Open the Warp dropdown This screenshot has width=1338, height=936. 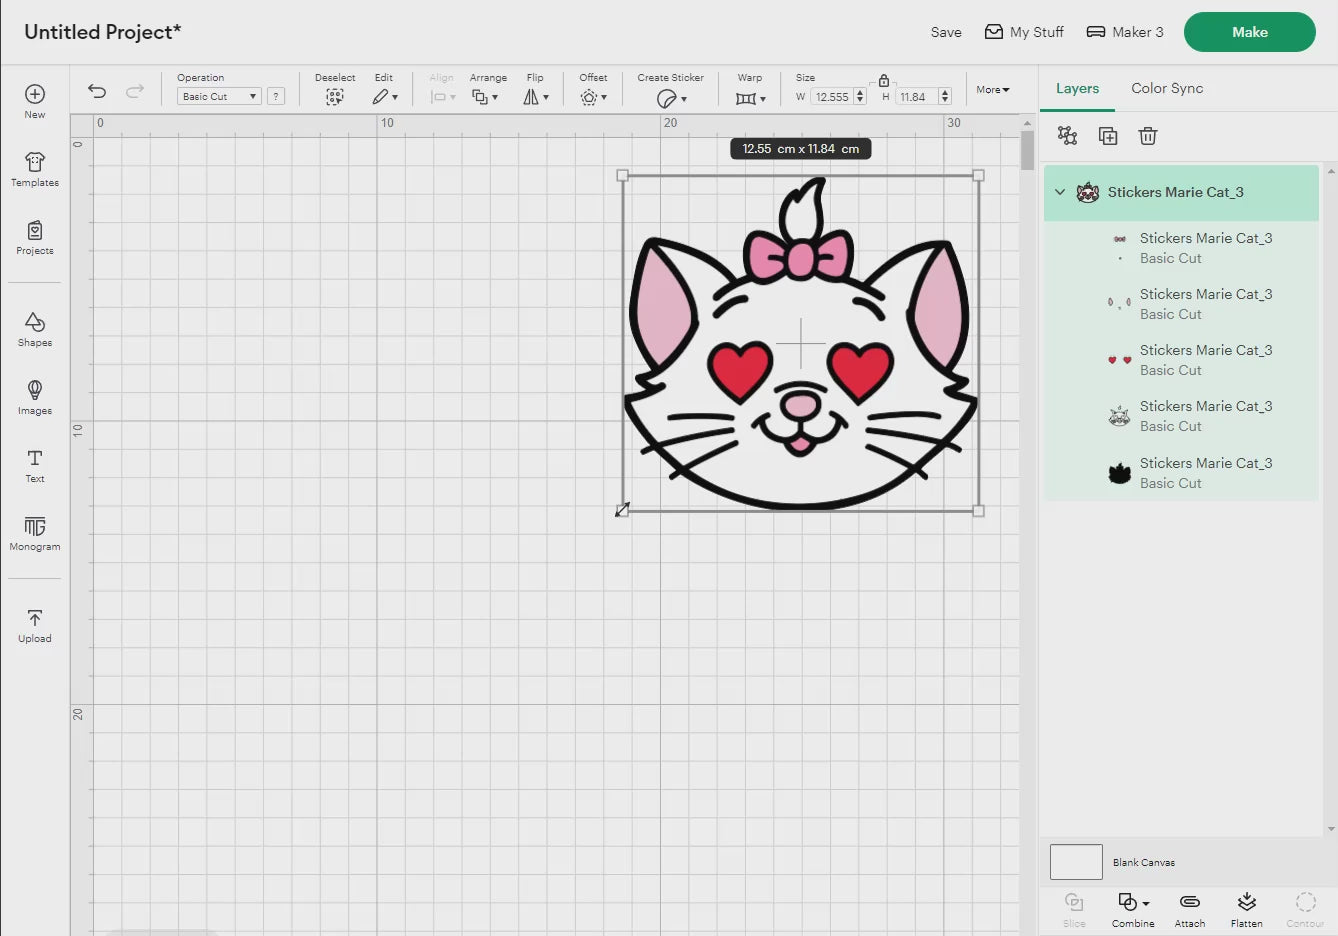click(750, 98)
